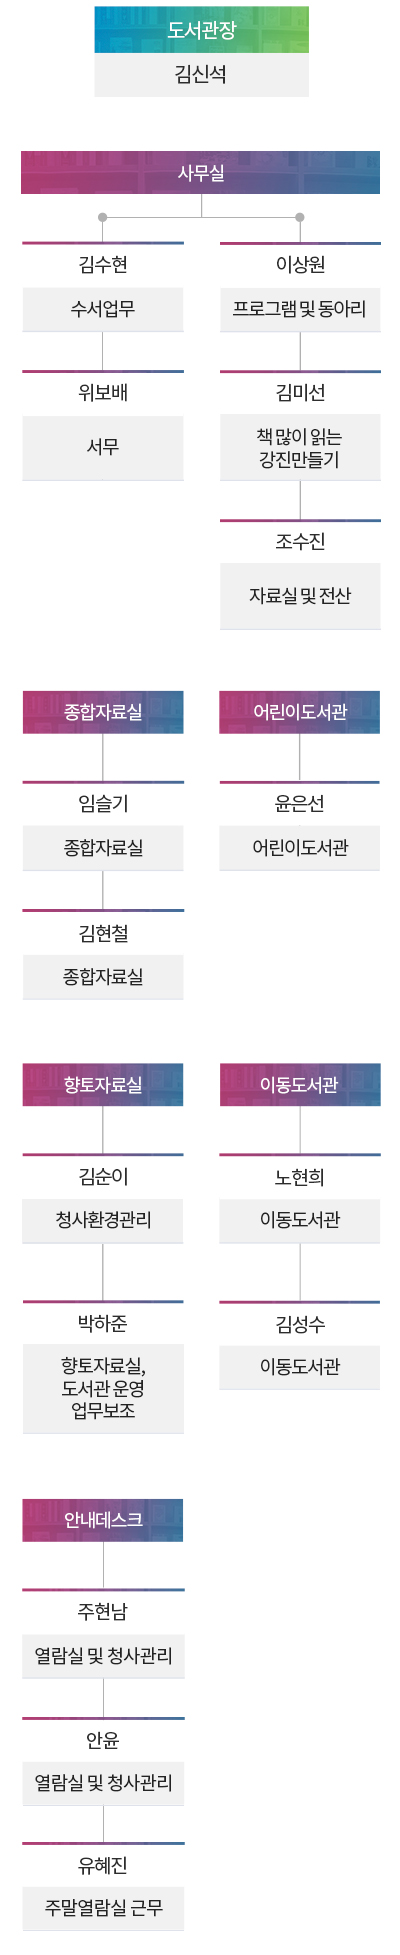This screenshot has height=1955, width=400.
Task: Select staff member 김수현
Action: pos(103,265)
